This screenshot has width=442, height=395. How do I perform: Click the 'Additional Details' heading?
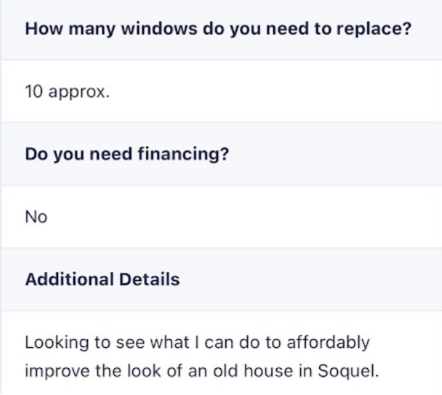[103, 279]
